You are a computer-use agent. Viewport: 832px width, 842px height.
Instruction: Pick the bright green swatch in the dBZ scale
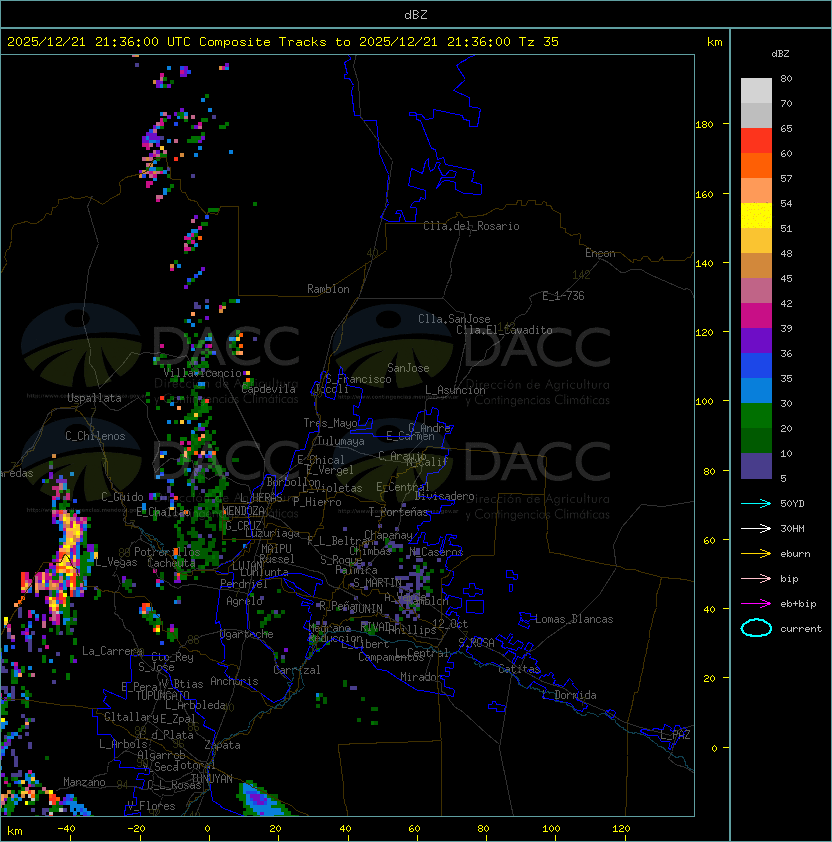(x=756, y=416)
